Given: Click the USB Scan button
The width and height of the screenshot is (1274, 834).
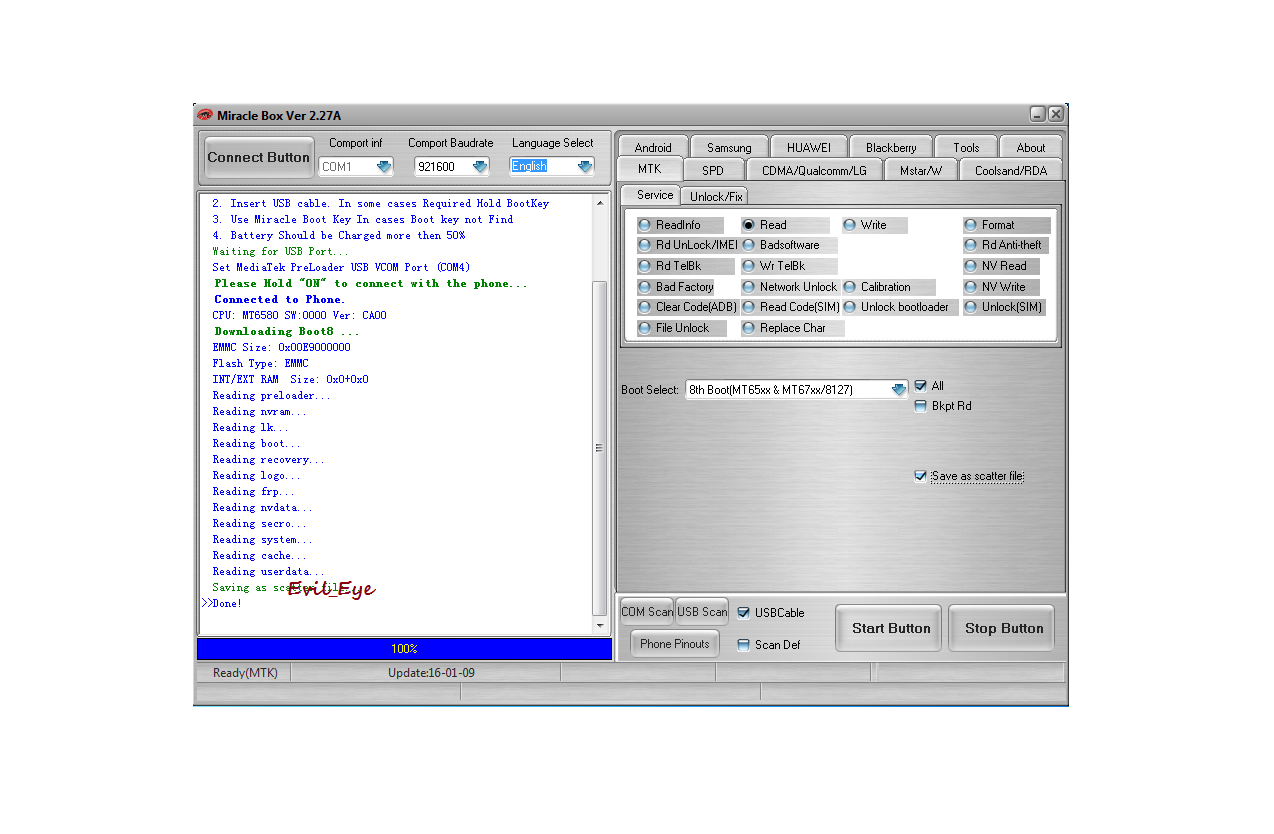Looking at the screenshot, I should tap(702, 612).
